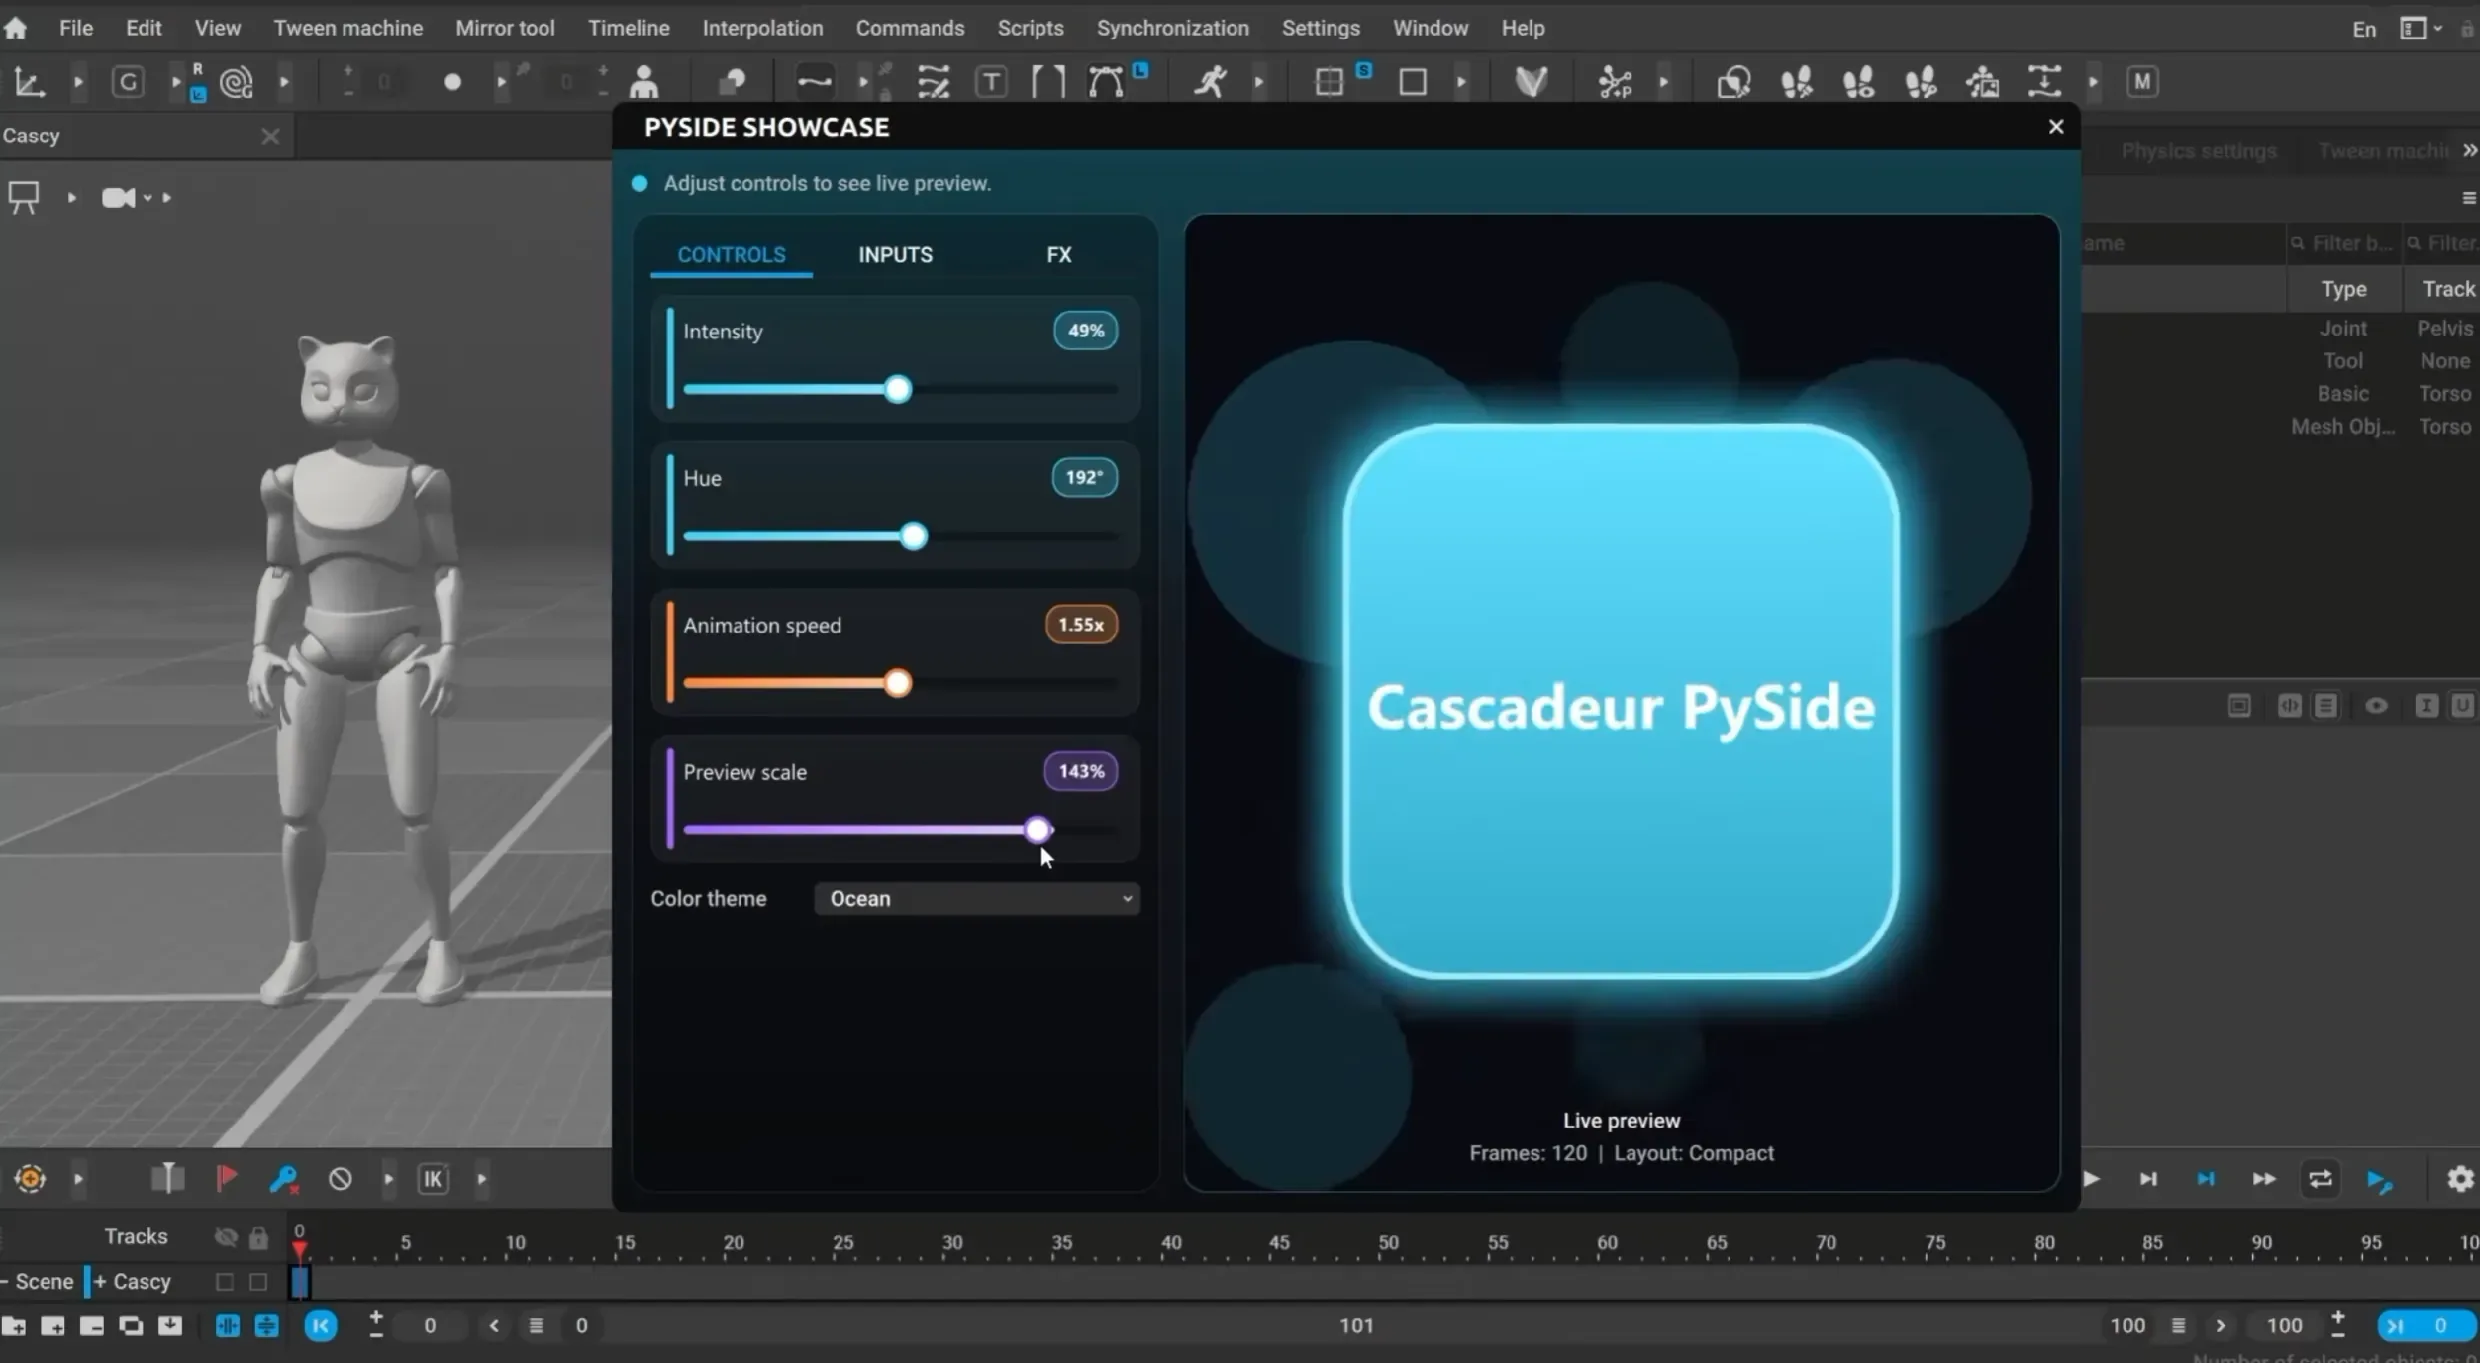Image resolution: width=2480 pixels, height=1363 pixels.
Task: Close the PySide Showcase dialog
Action: [2056, 127]
